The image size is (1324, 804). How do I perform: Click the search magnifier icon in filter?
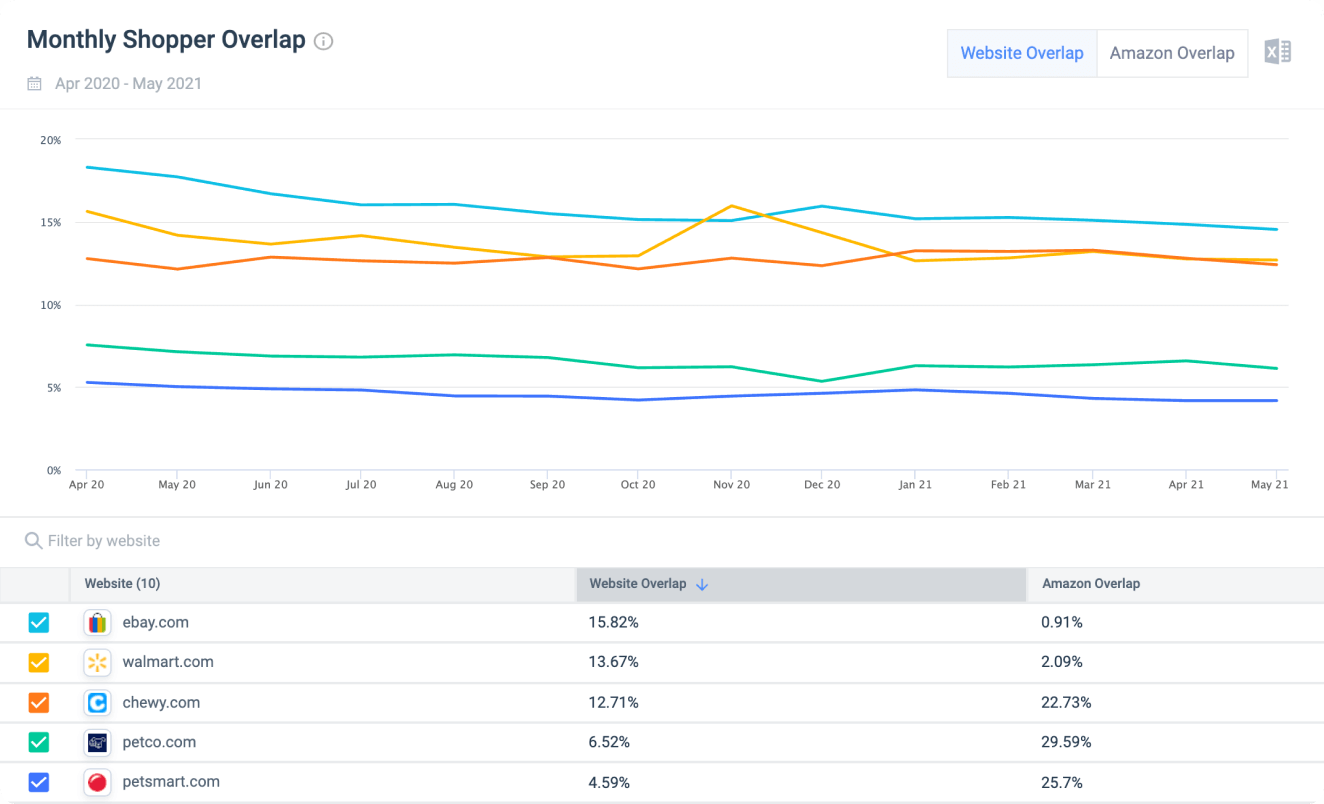34,541
